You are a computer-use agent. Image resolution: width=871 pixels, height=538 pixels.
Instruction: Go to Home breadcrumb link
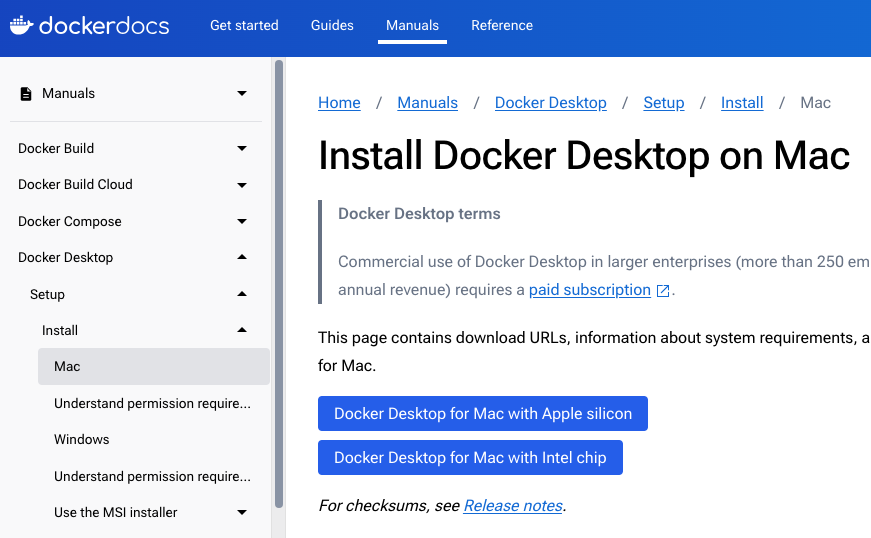point(339,103)
